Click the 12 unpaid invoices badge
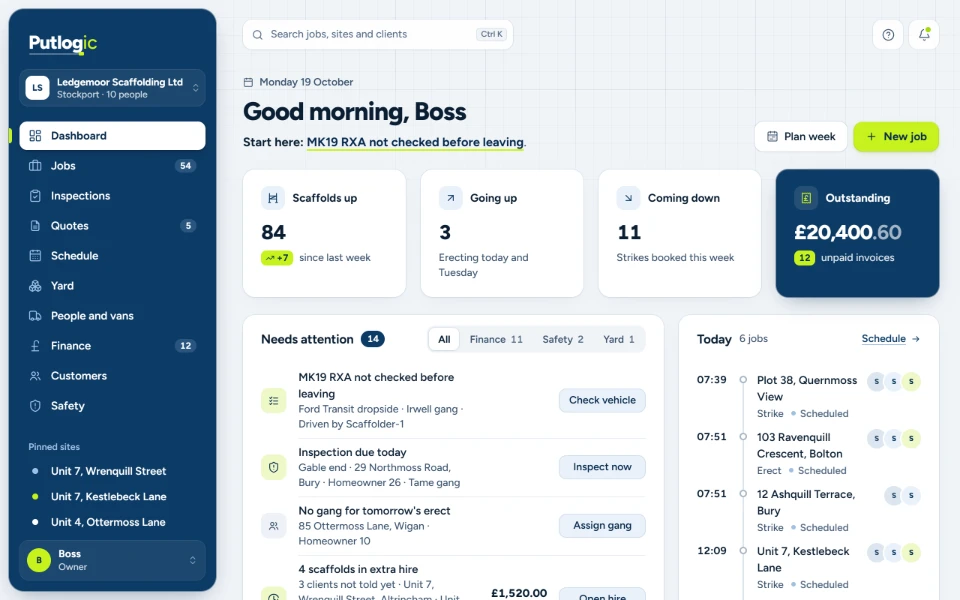 point(804,258)
